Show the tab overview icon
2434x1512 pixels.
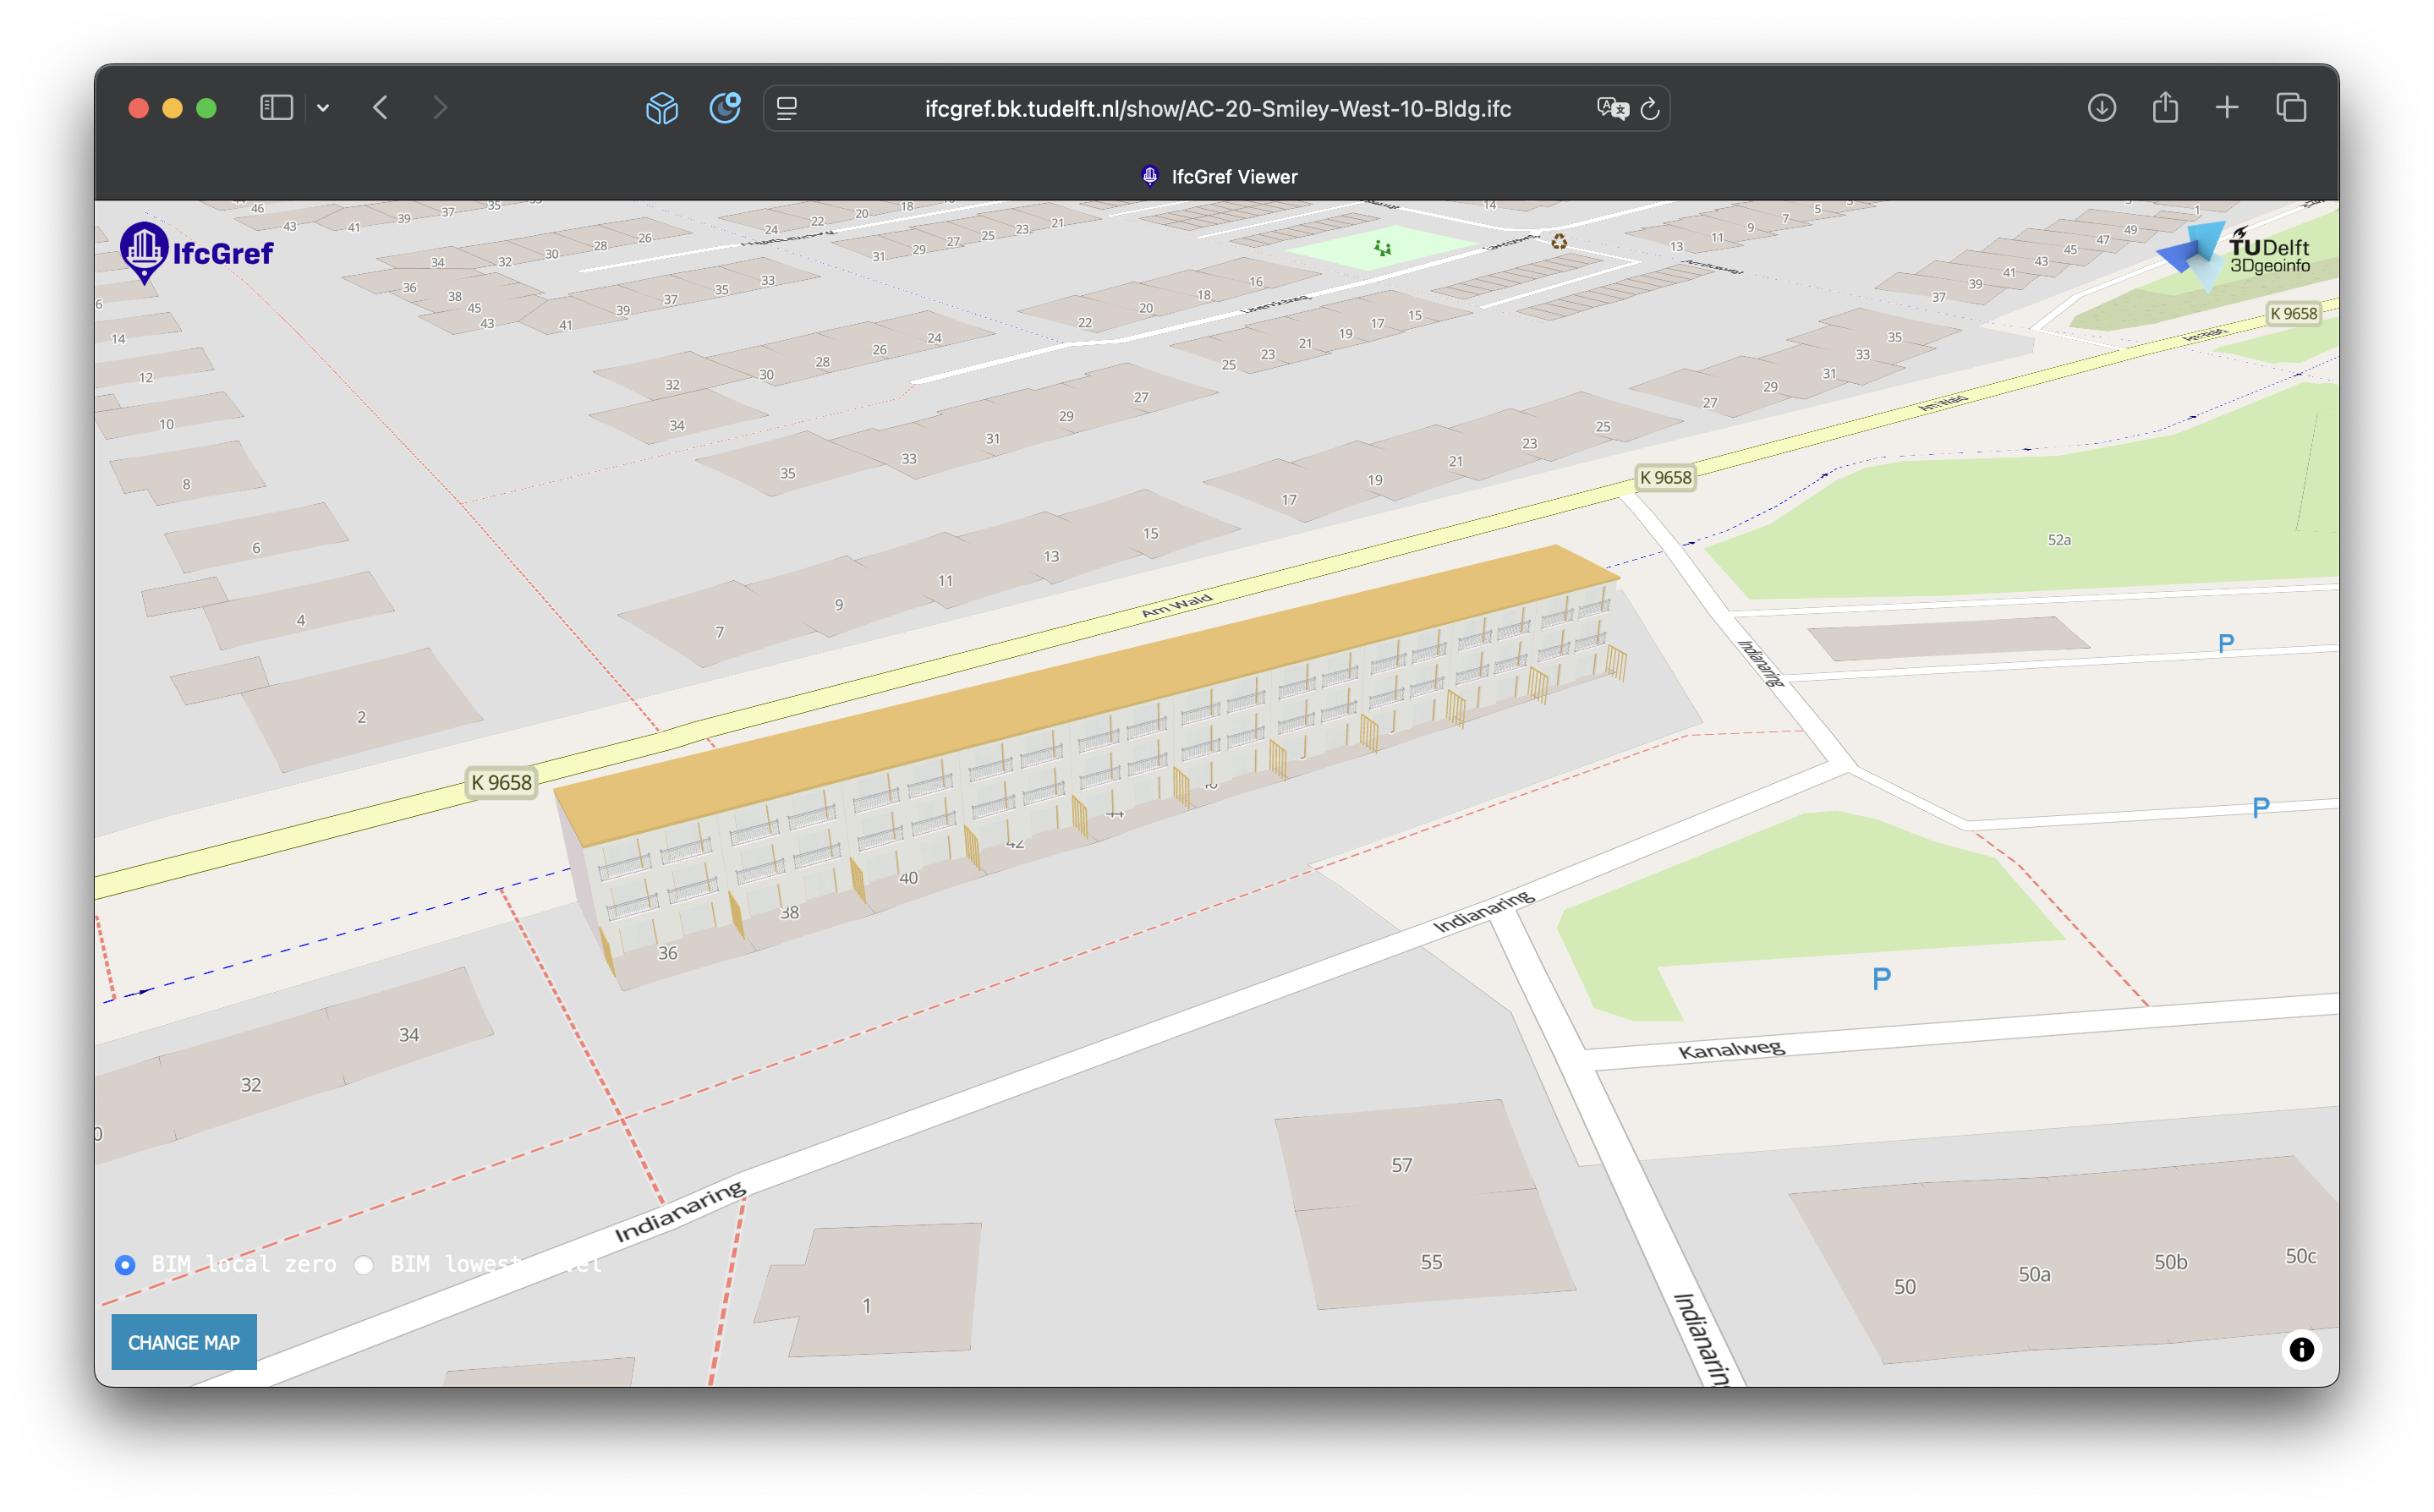(2291, 108)
